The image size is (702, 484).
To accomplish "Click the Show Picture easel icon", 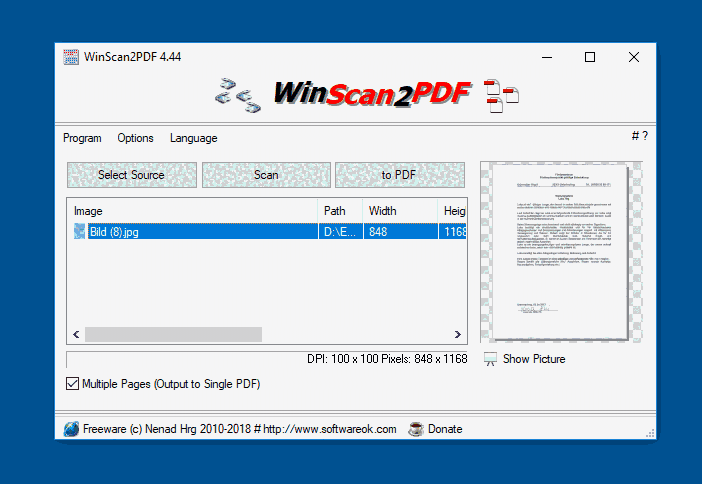I will click(x=490, y=359).
